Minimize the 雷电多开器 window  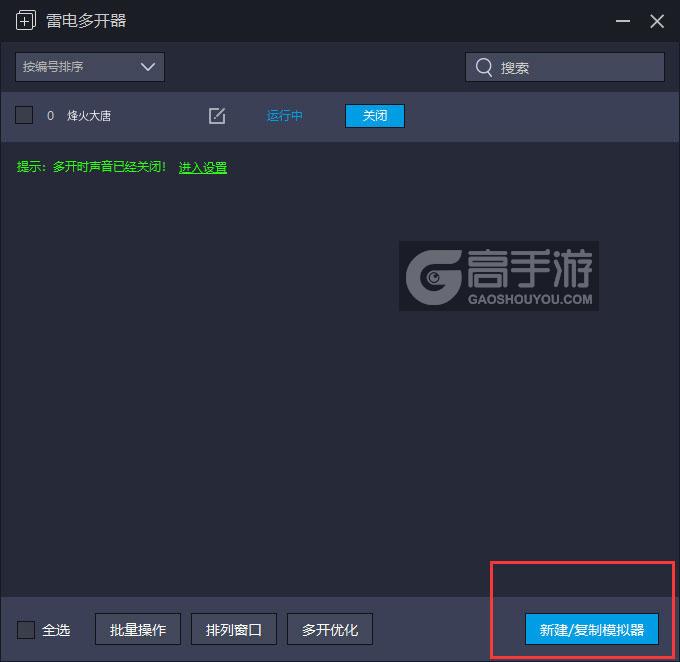(623, 21)
